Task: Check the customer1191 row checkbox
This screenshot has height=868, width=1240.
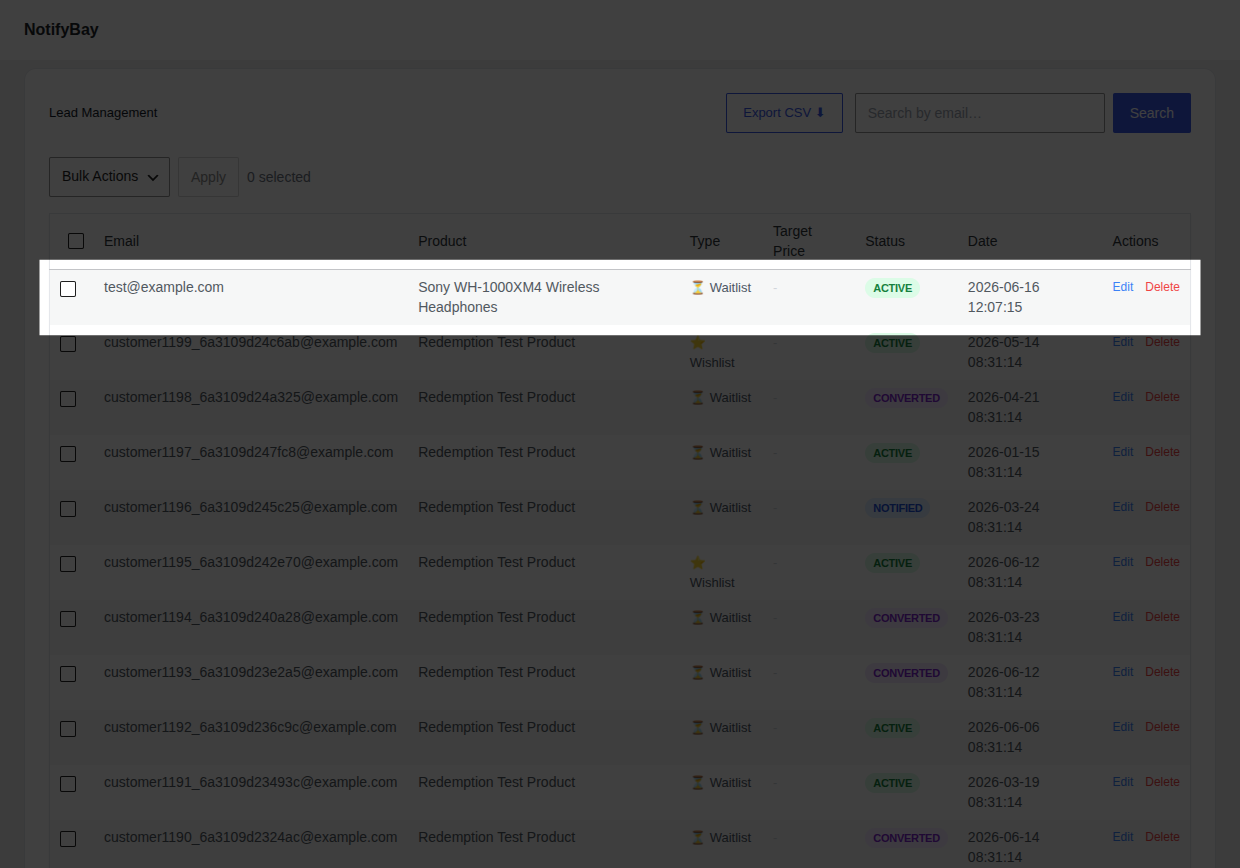Action: click(68, 784)
